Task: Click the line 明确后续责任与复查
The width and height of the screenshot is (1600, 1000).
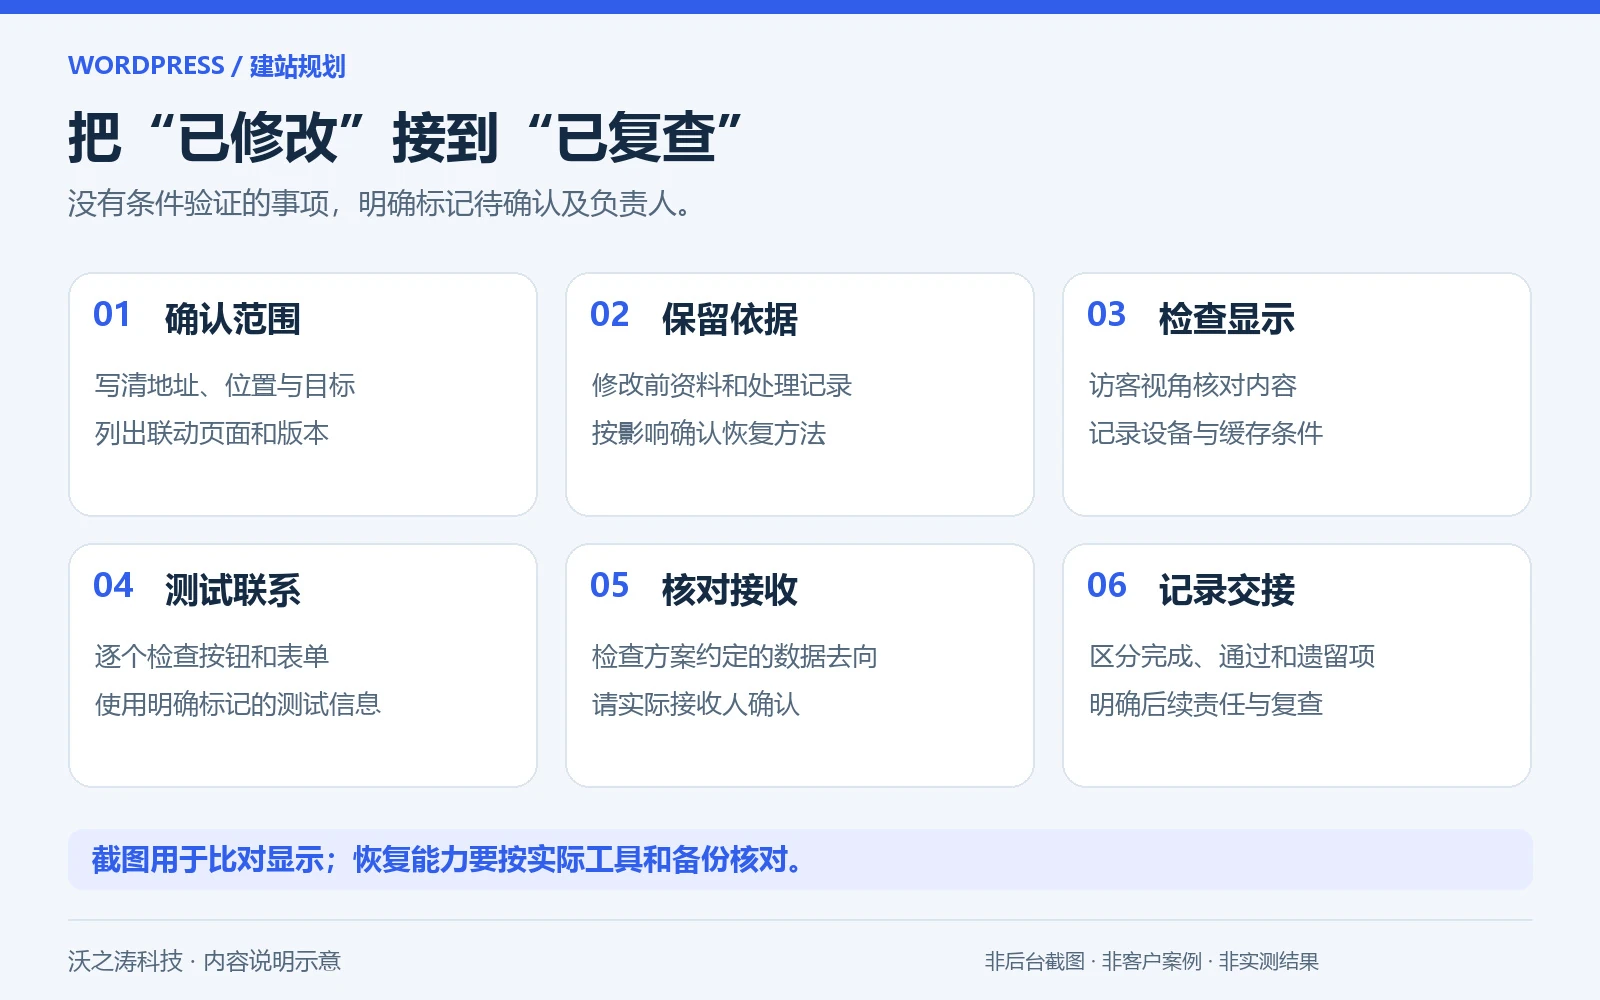Action: coord(1206,705)
